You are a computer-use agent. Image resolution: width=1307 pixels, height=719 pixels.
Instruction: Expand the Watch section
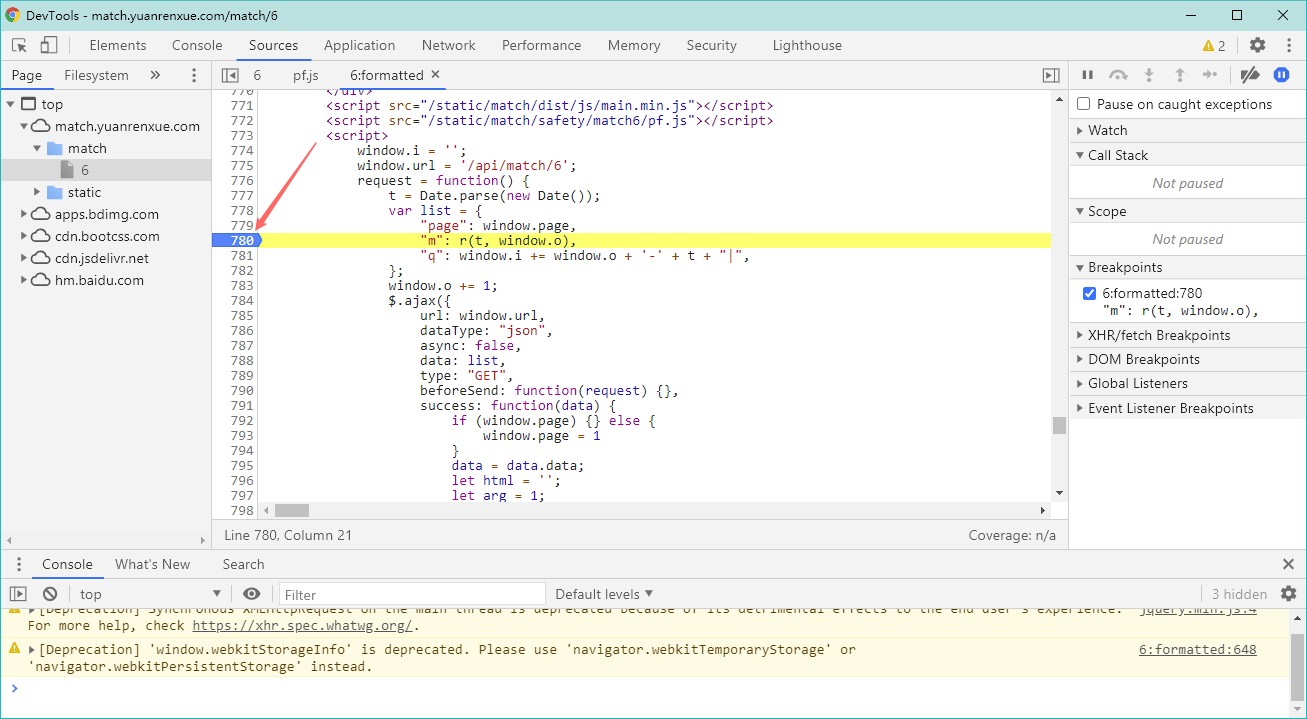point(1188,130)
